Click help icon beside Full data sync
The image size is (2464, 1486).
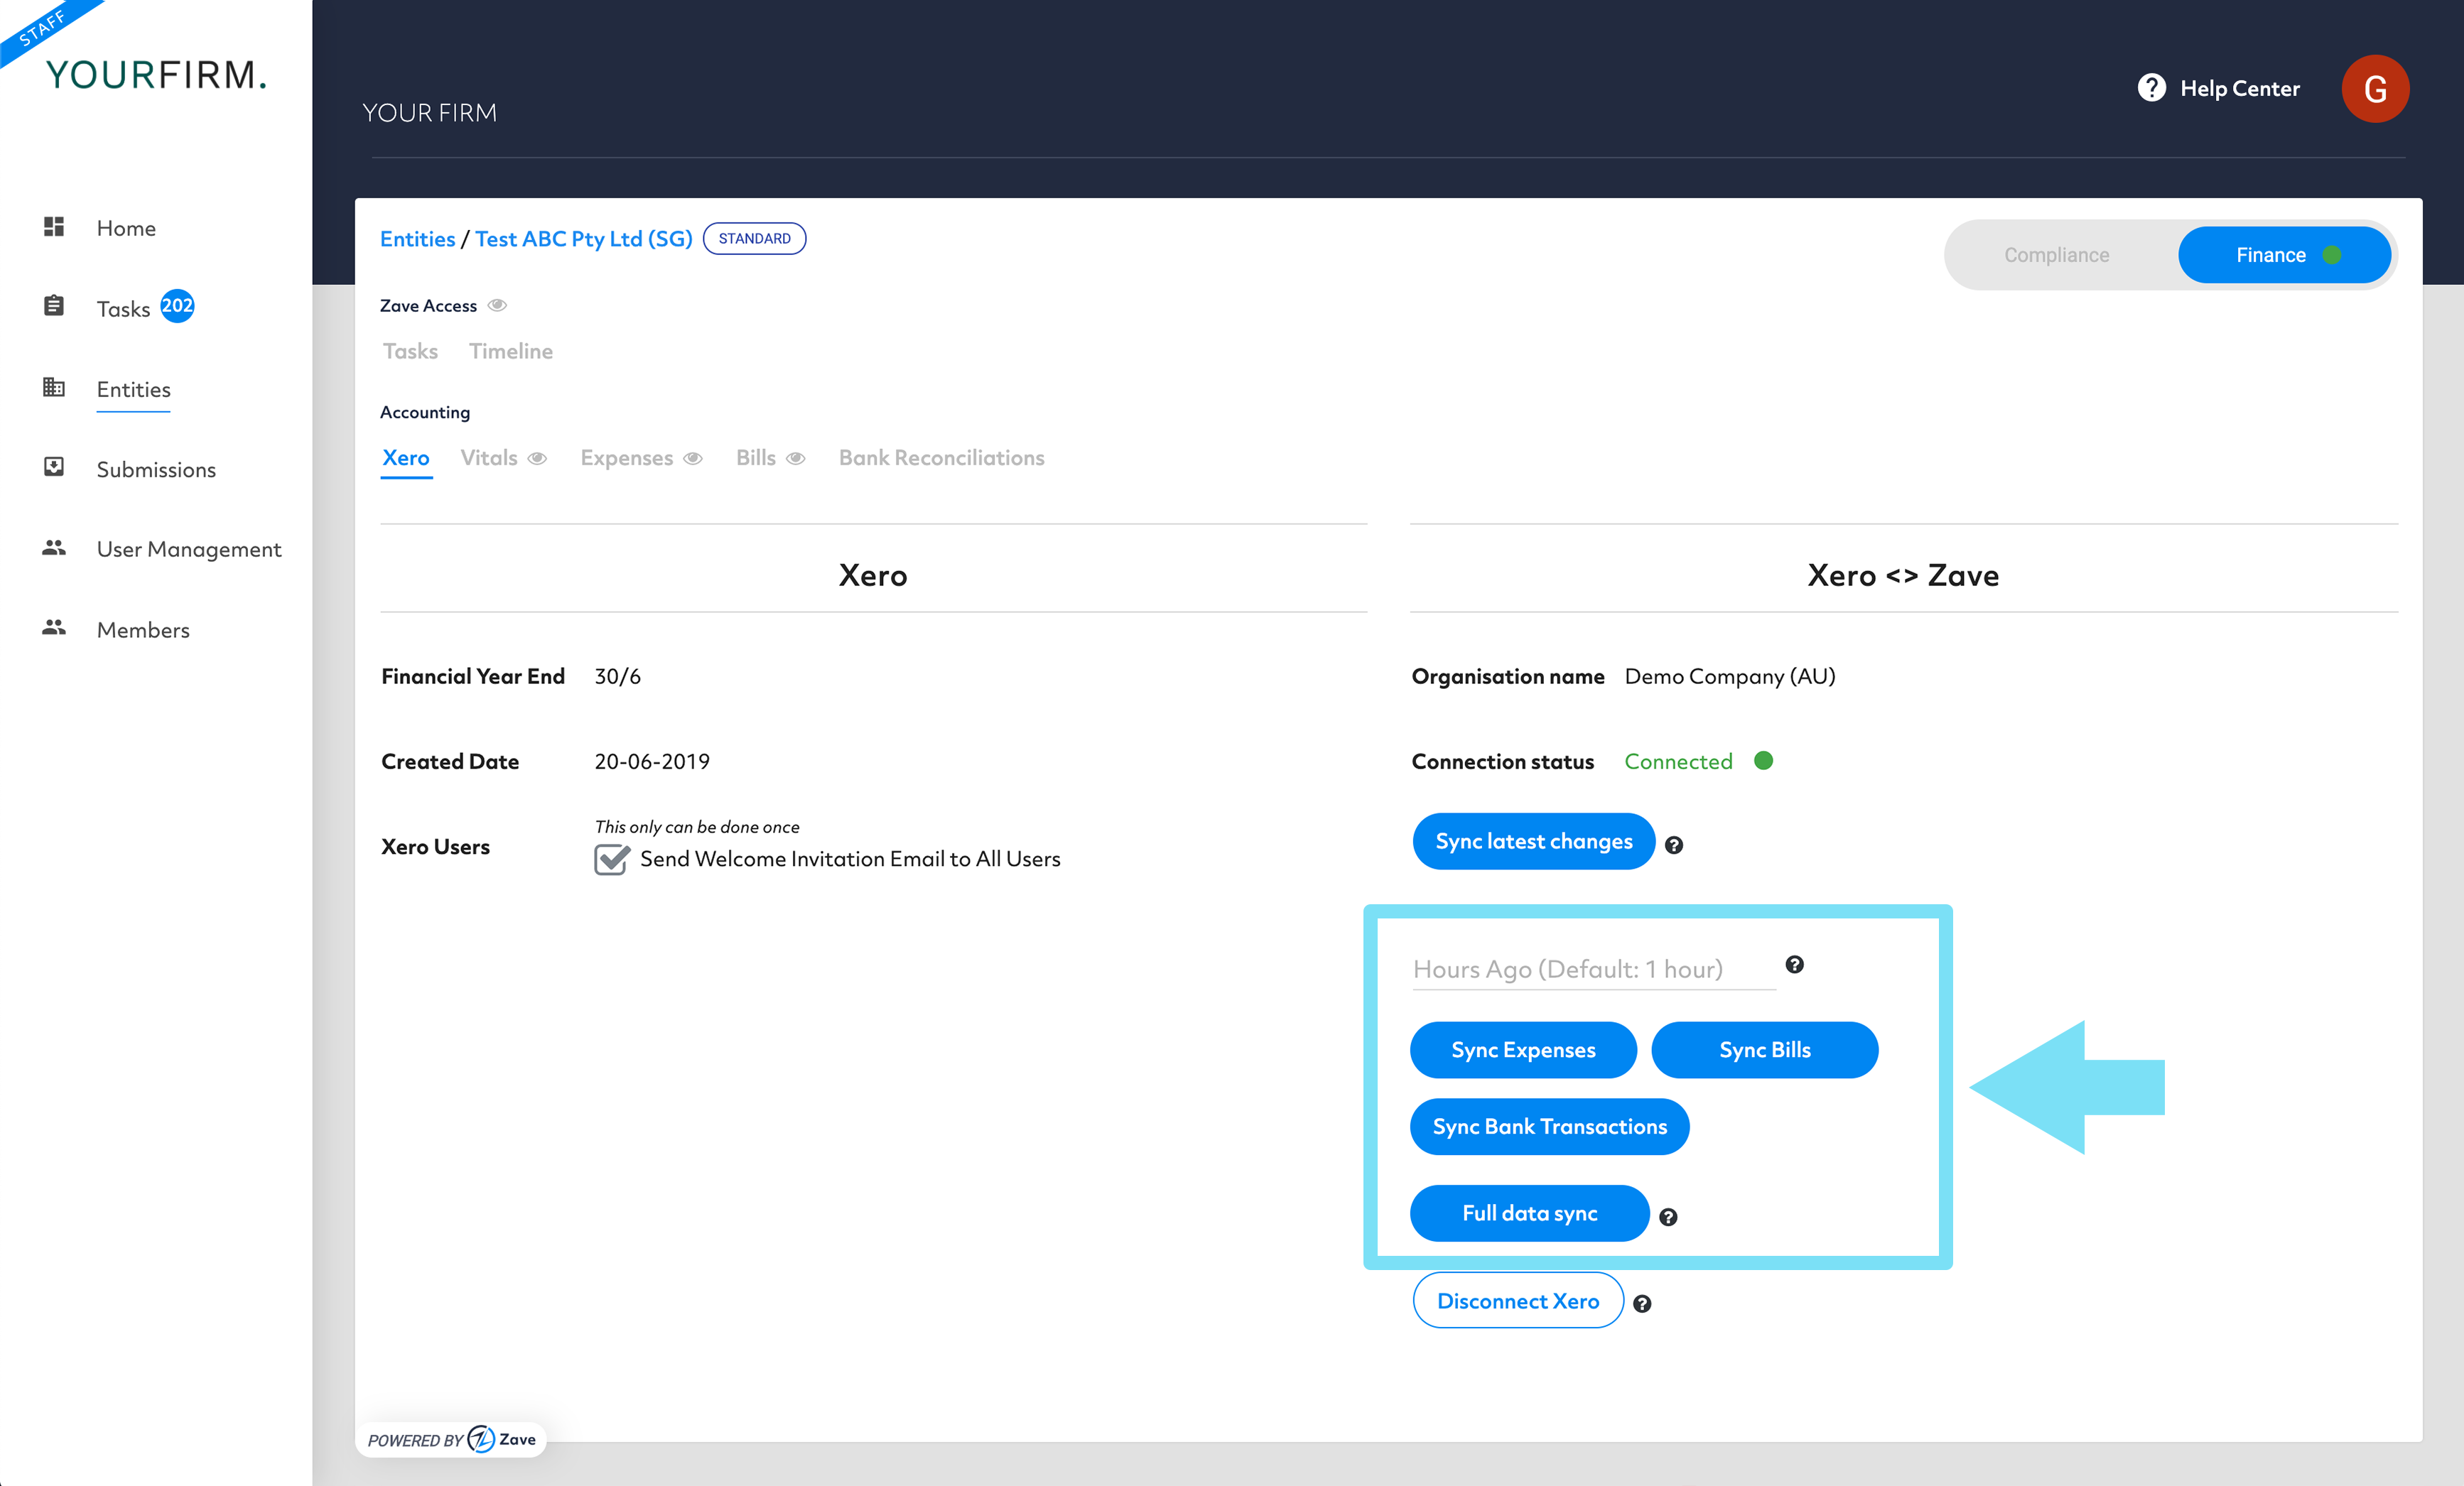coord(1668,1217)
